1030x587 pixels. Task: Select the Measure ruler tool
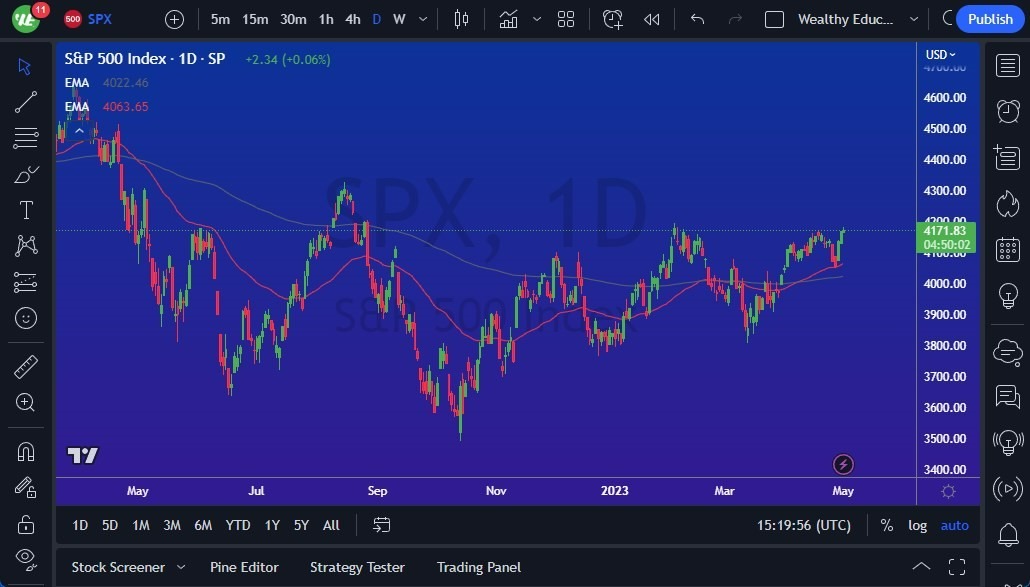click(25, 365)
